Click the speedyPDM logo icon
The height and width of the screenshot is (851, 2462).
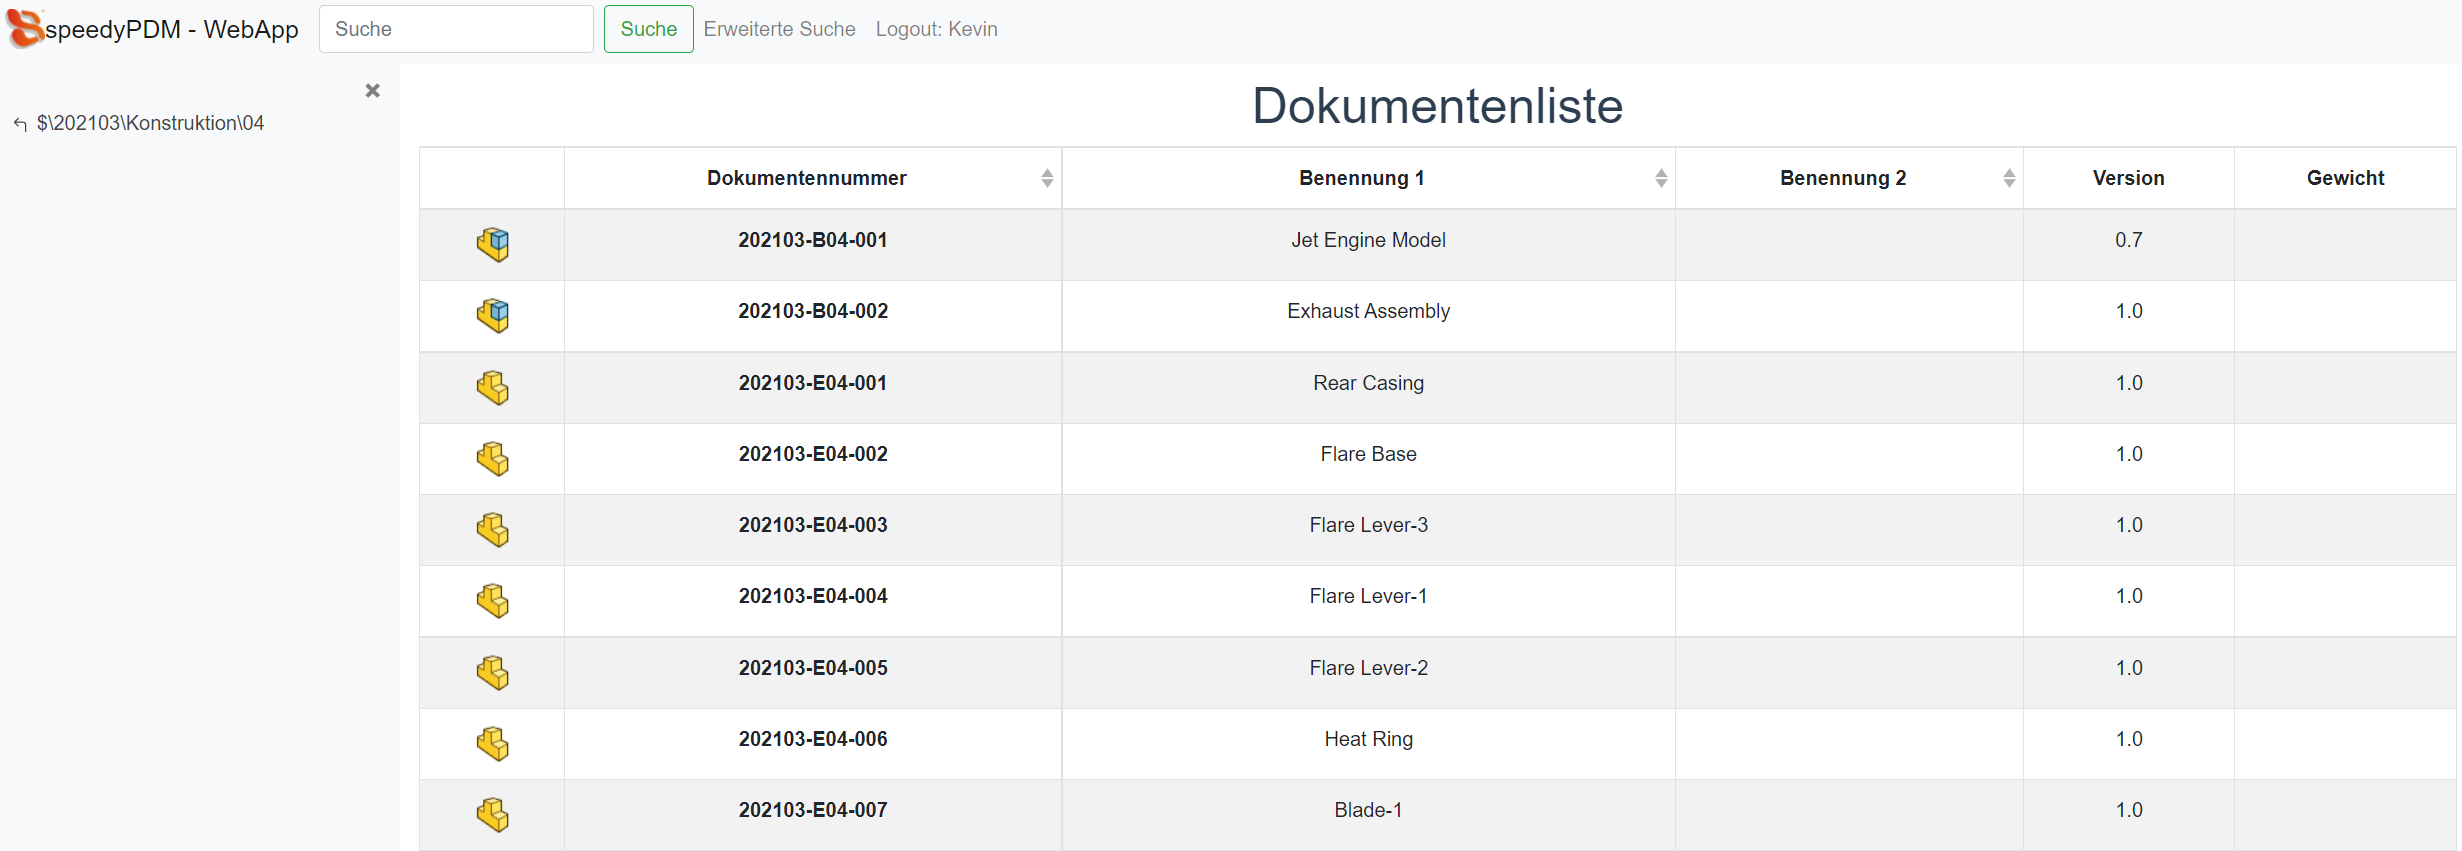click(x=25, y=28)
